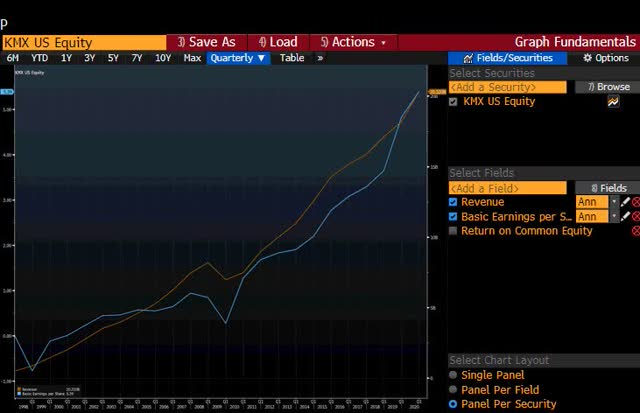
Task: Remove the Revenue field with red X
Action: 636,202
